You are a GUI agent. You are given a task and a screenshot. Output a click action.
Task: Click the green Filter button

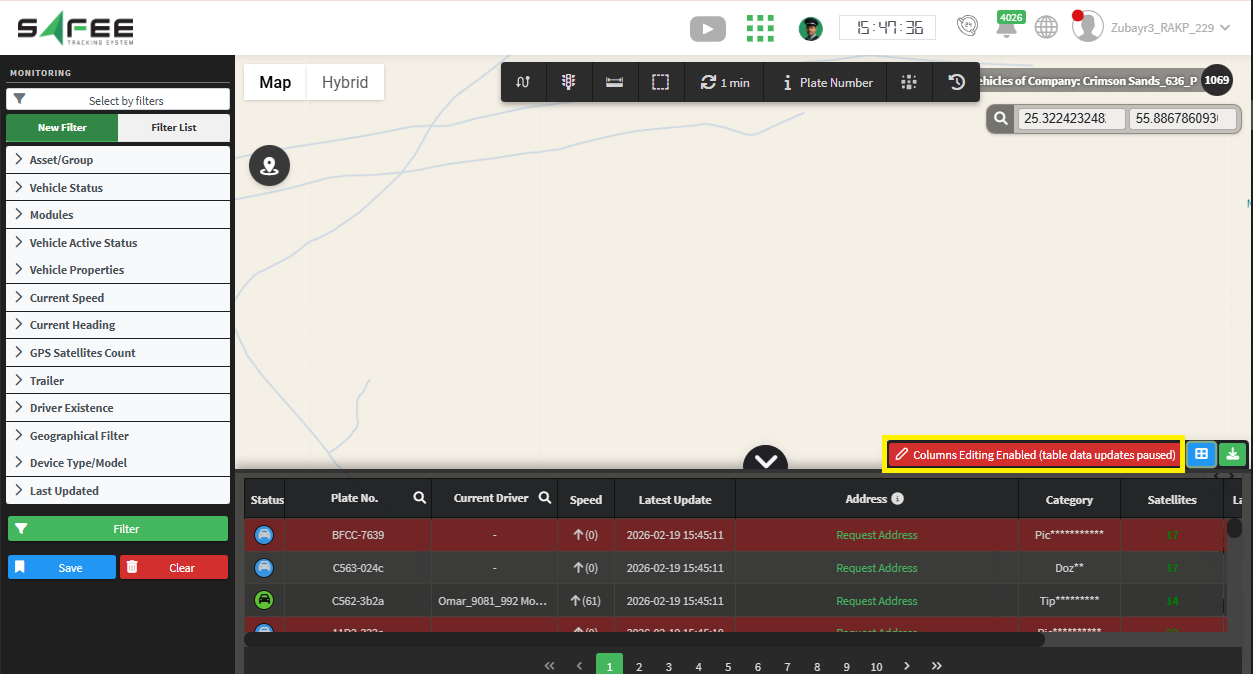click(118, 529)
